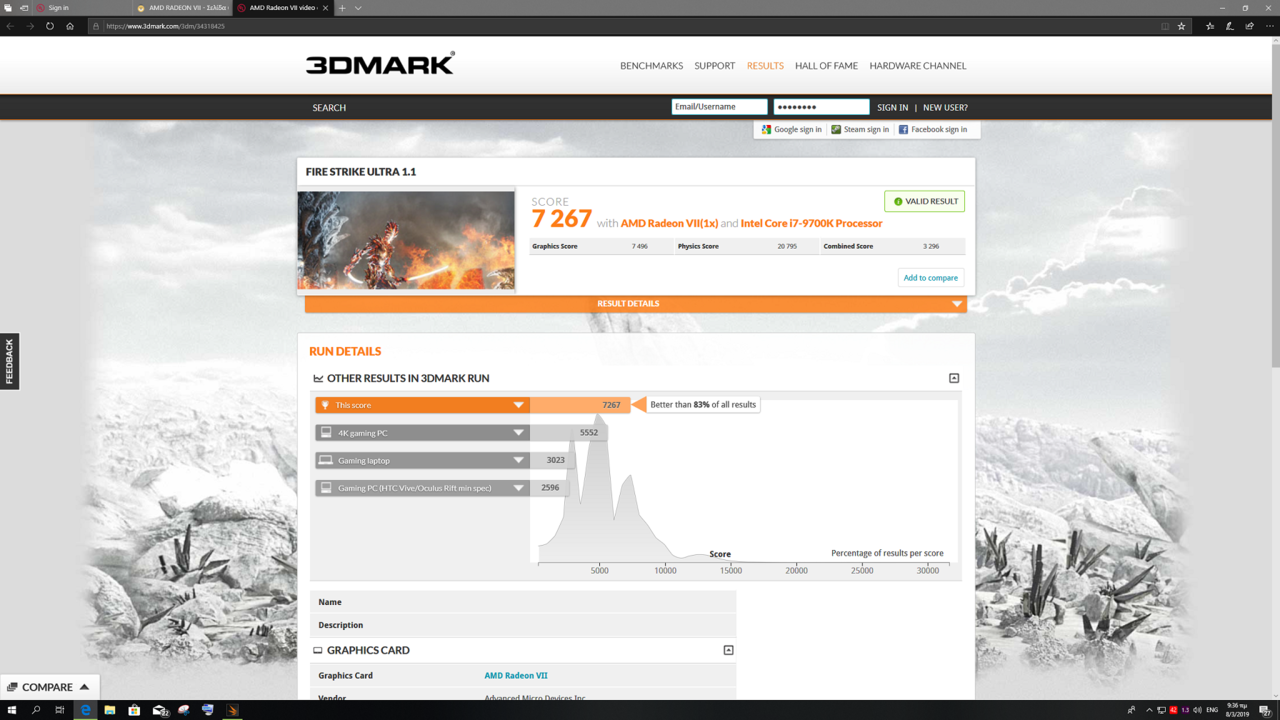
Task: Open Add notes pen icon
Action: click(1230, 26)
